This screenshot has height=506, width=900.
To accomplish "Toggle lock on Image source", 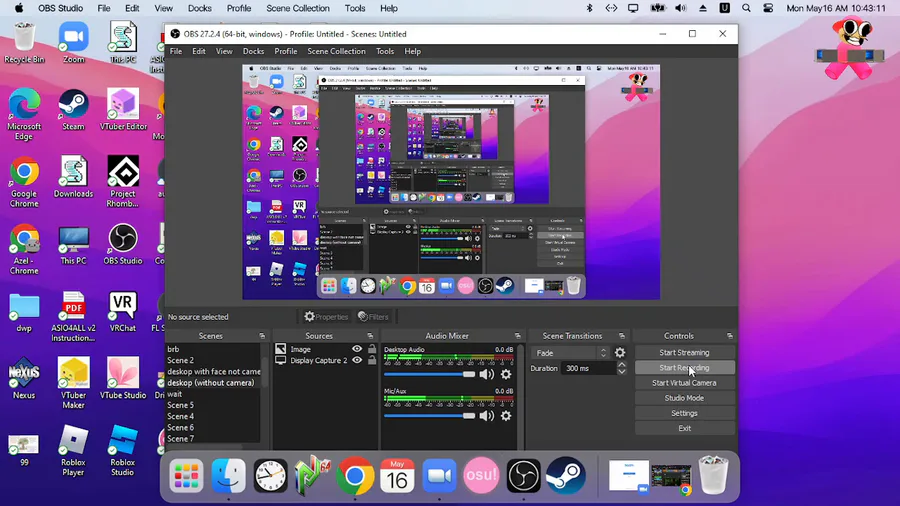I will coord(372,349).
